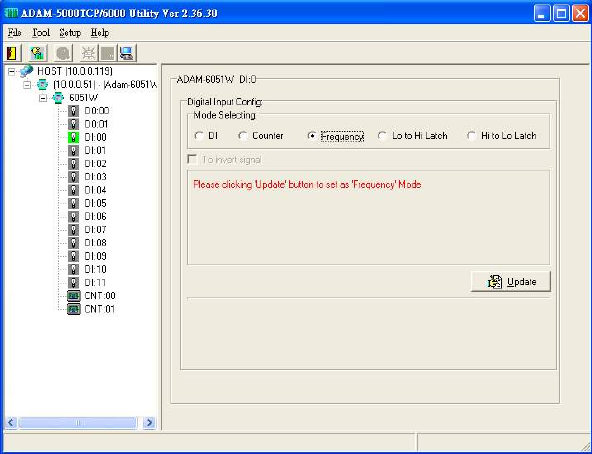
Task: Open the Tool menu
Action: tap(41, 33)
